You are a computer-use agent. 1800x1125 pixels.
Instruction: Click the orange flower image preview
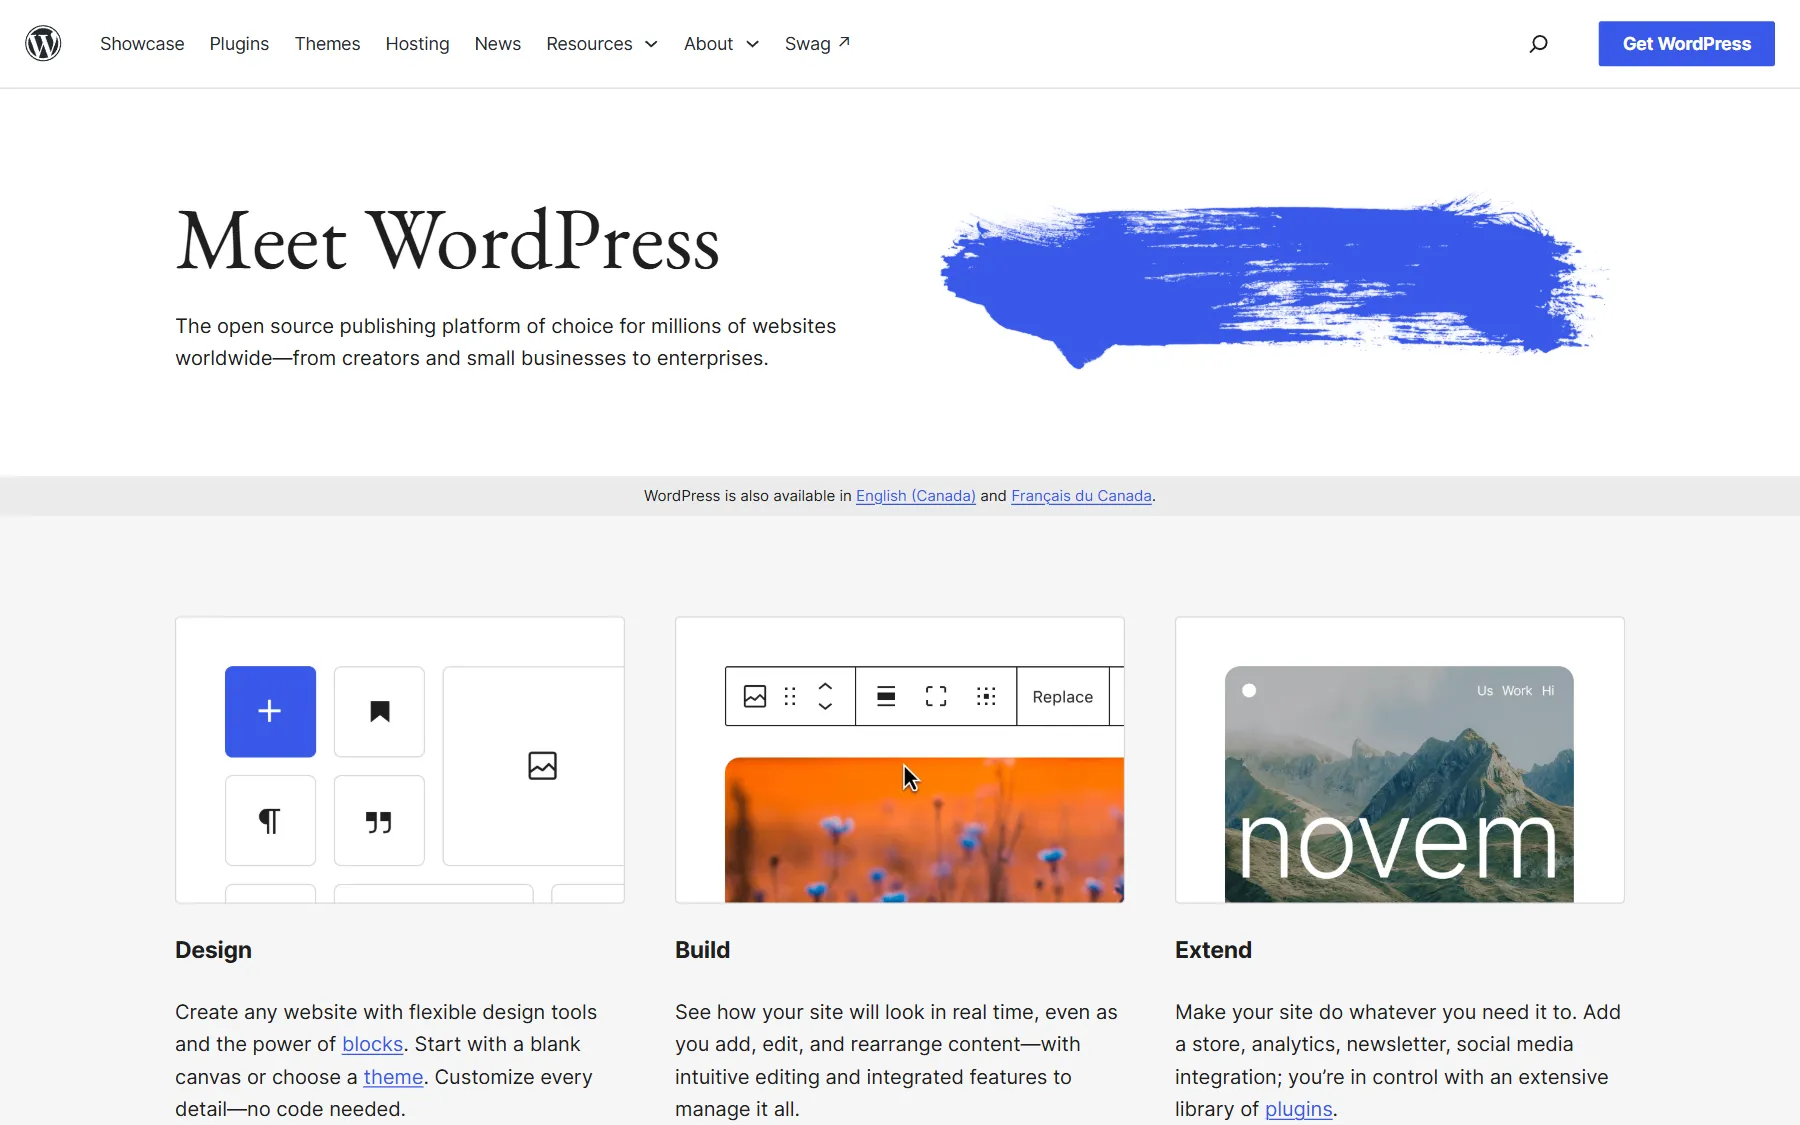click(924, 830)
